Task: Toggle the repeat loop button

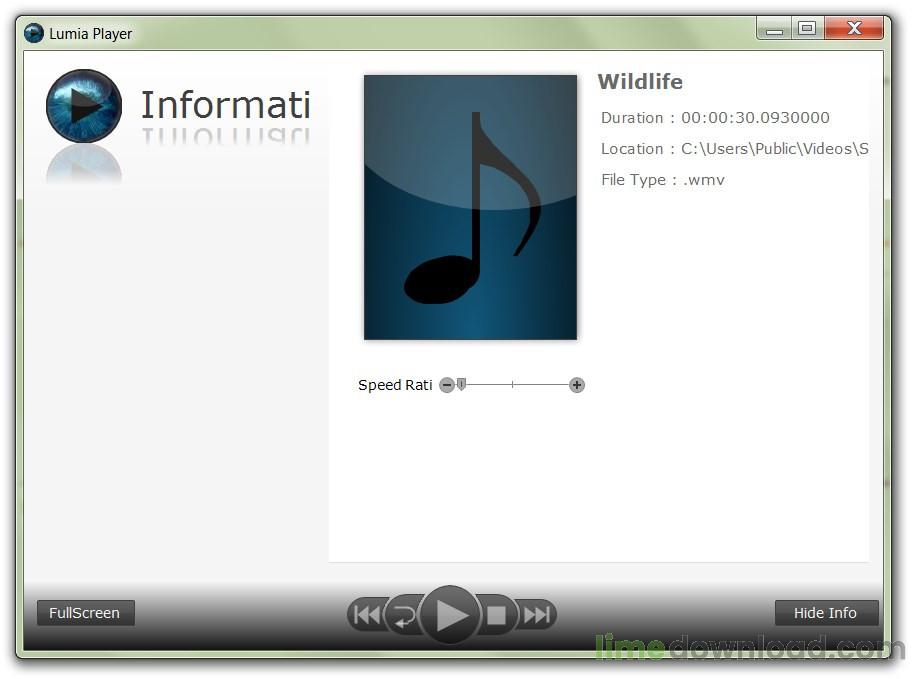Action: pos(403,616)
